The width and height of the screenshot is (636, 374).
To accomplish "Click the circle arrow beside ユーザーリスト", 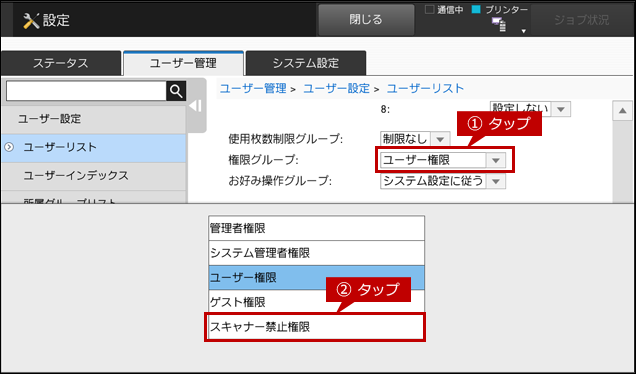I will click(x=9, y=147).
